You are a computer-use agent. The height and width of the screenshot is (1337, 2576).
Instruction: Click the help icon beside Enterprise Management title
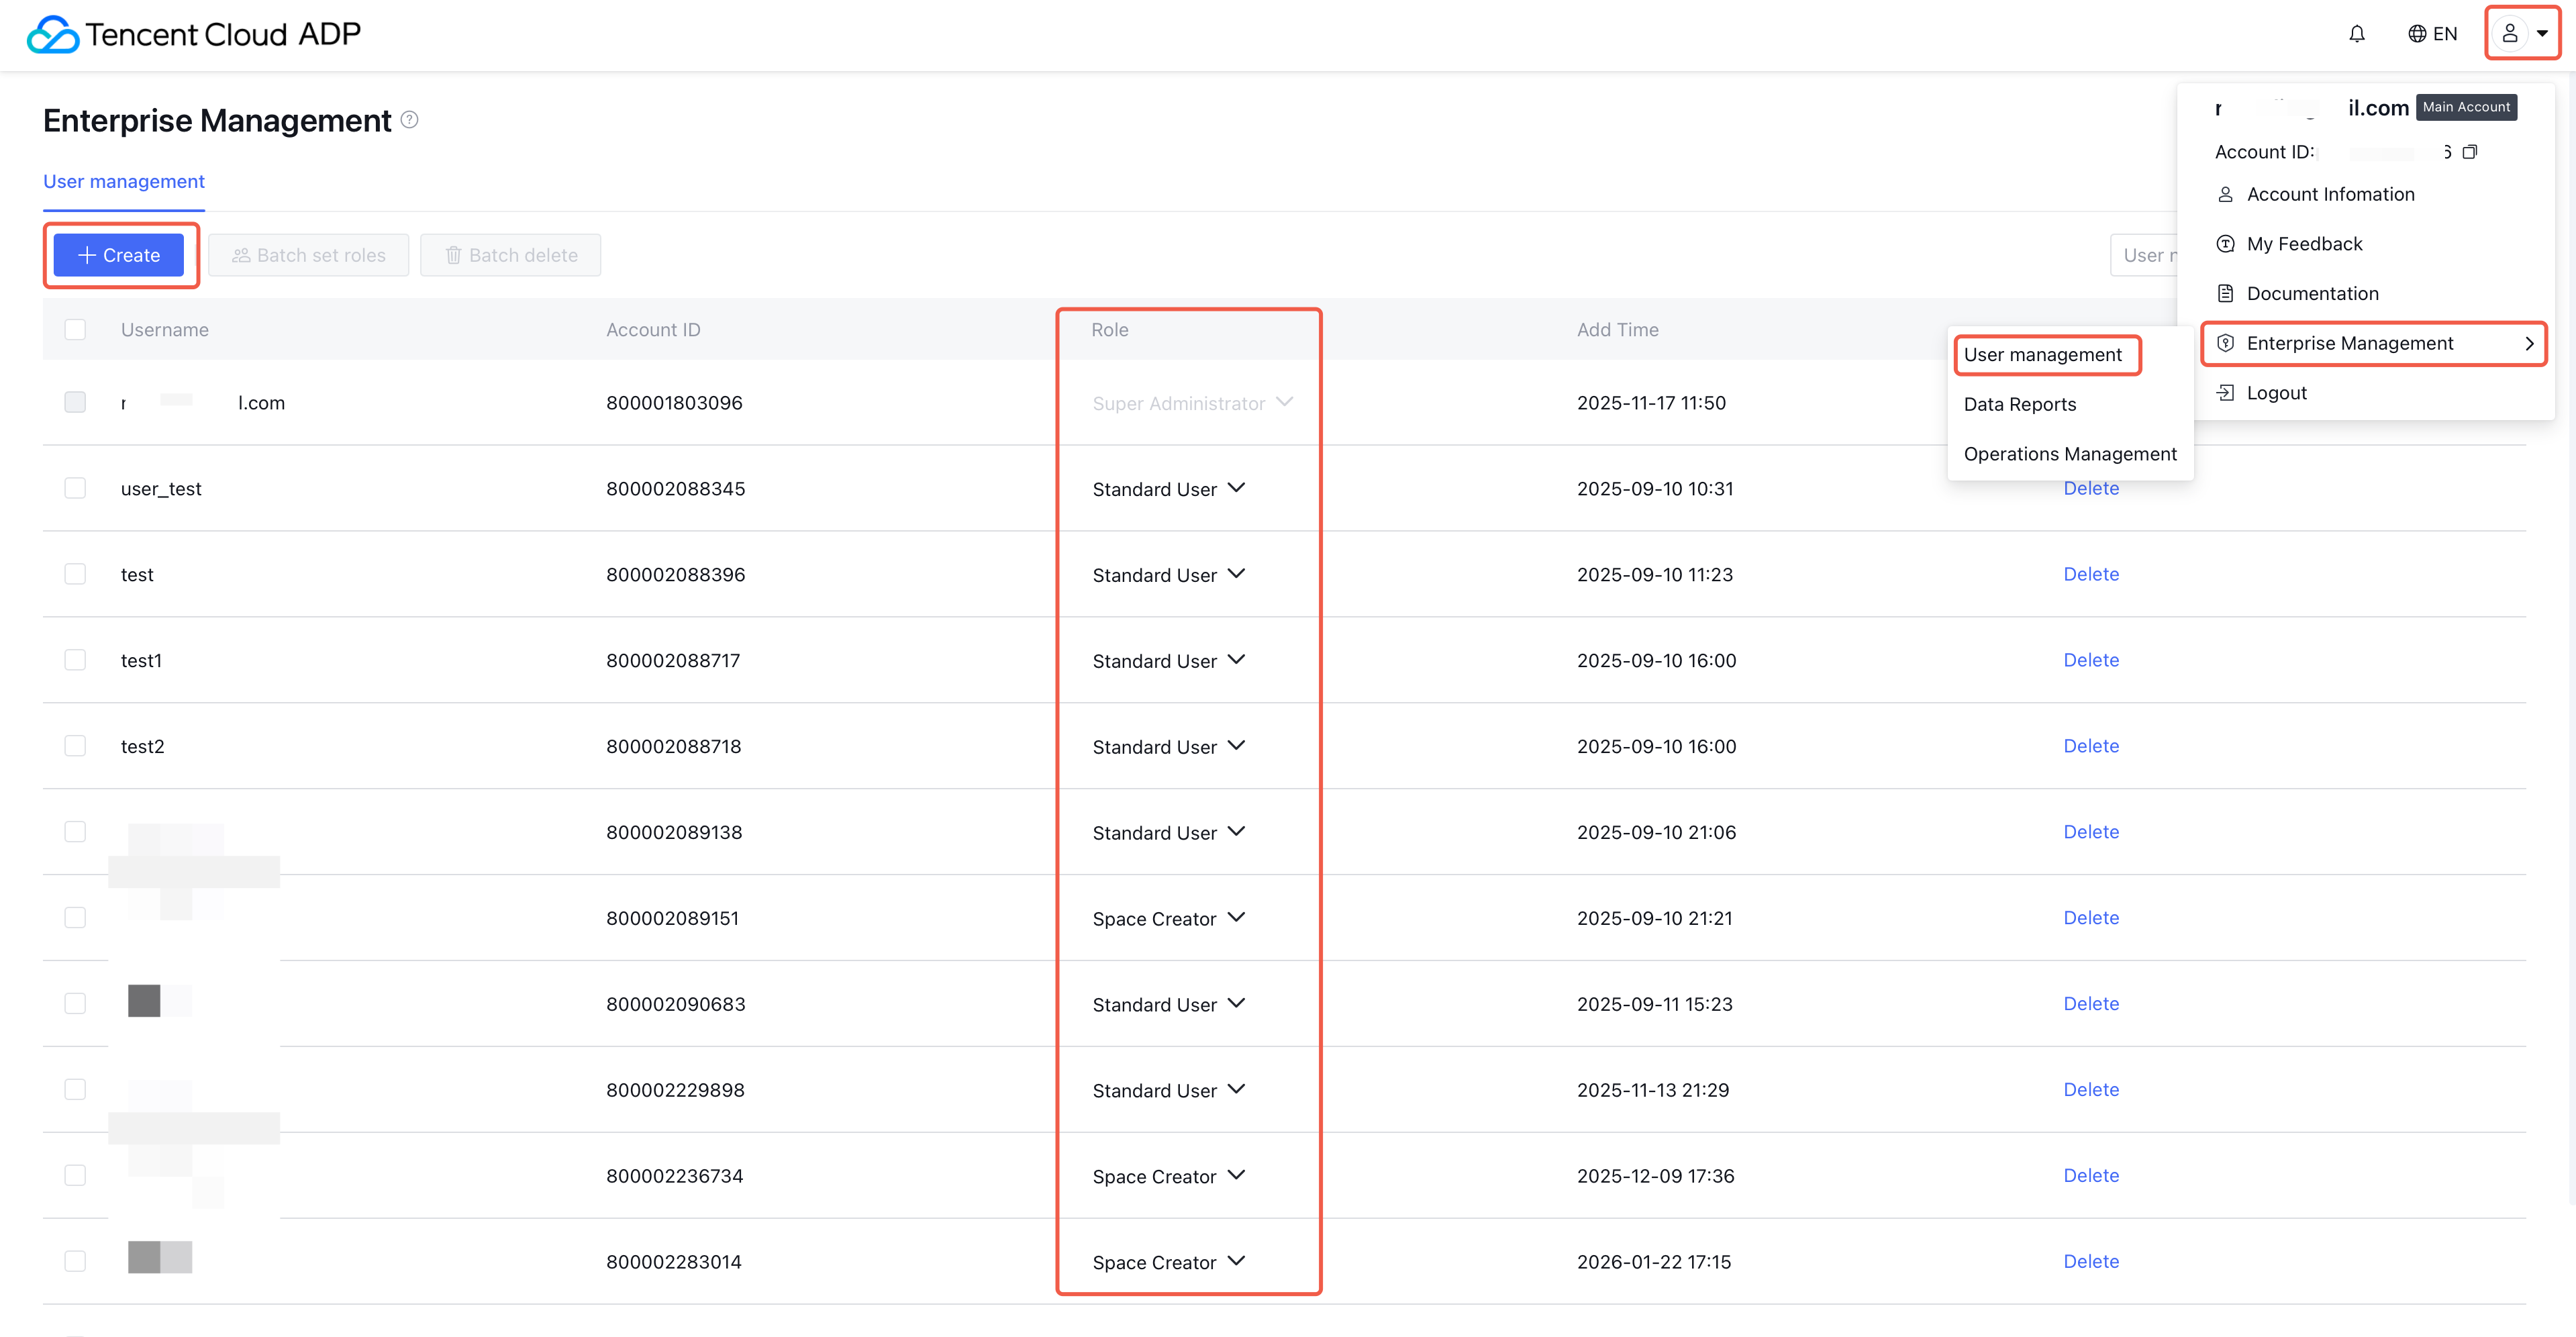tap(409, 120)
